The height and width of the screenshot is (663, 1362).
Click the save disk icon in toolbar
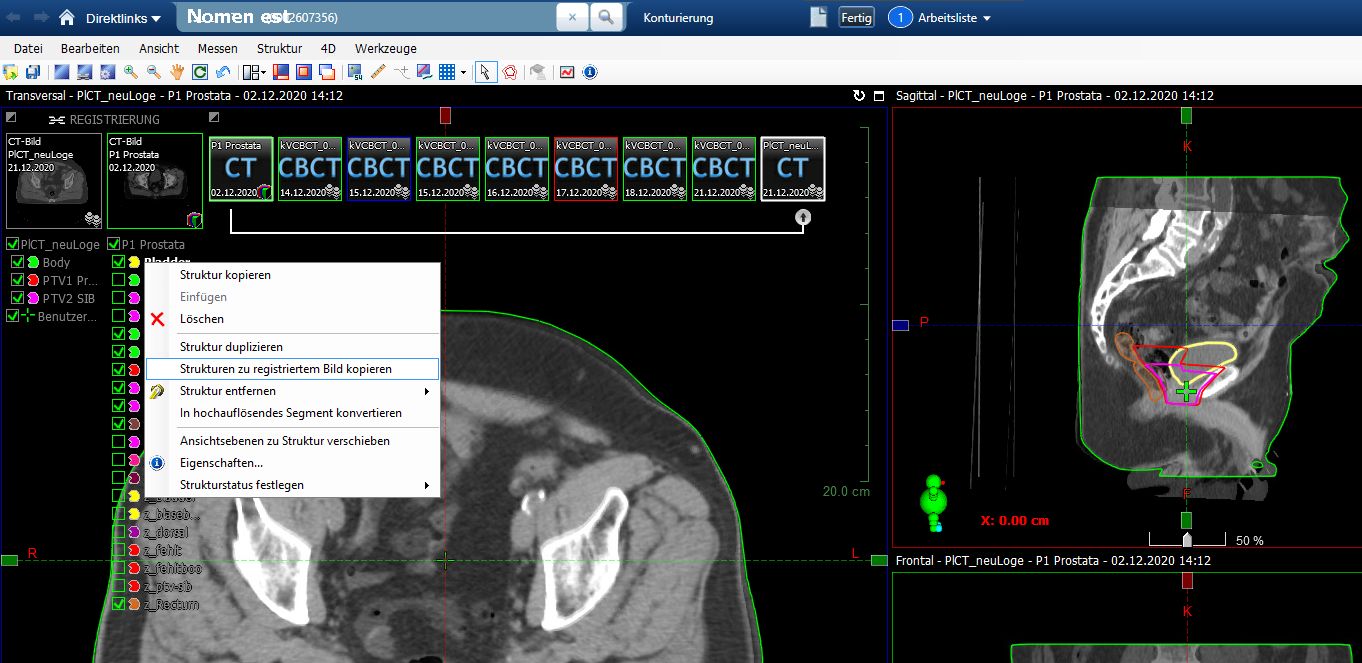[x=32, y=72]
